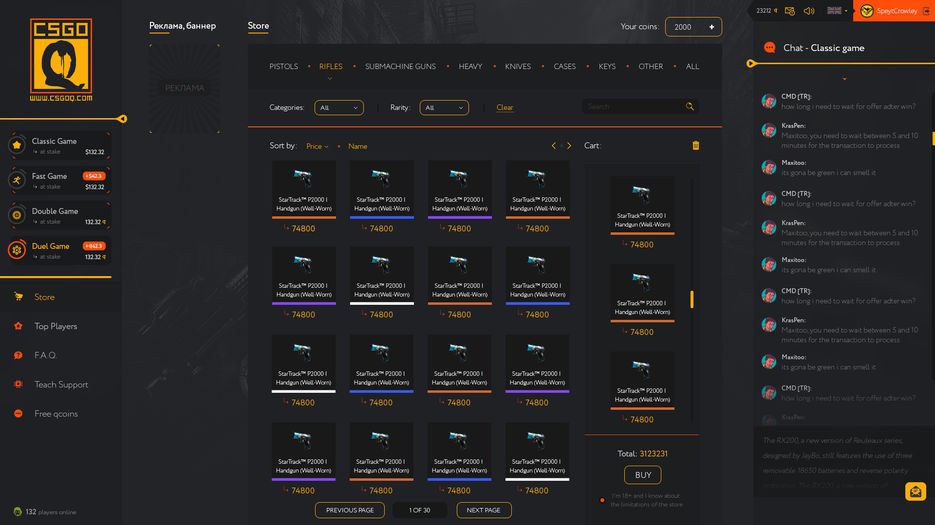
Task: Go to Previous Page
Action: click(349, 510)
